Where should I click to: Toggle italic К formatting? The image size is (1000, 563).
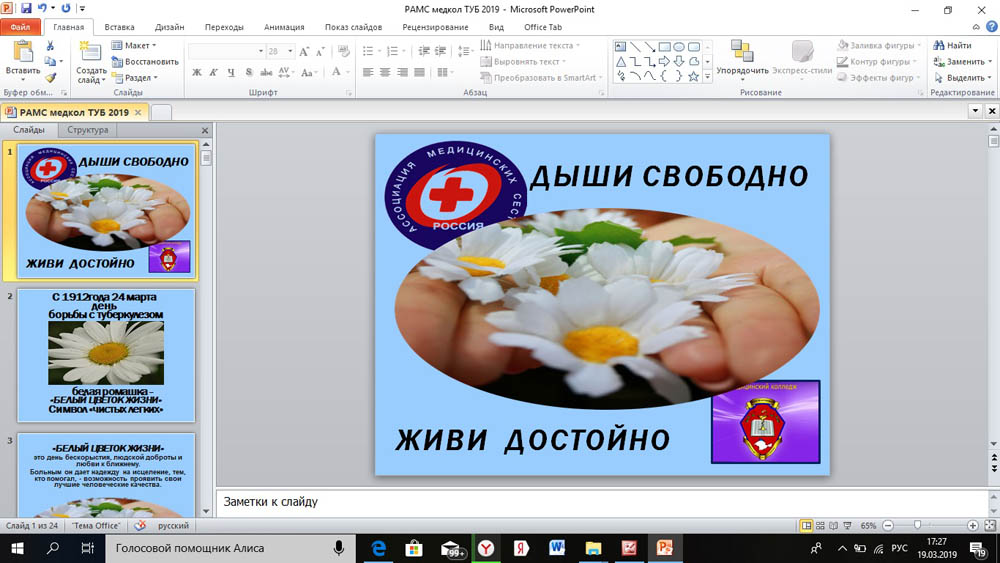click(214, 72)
